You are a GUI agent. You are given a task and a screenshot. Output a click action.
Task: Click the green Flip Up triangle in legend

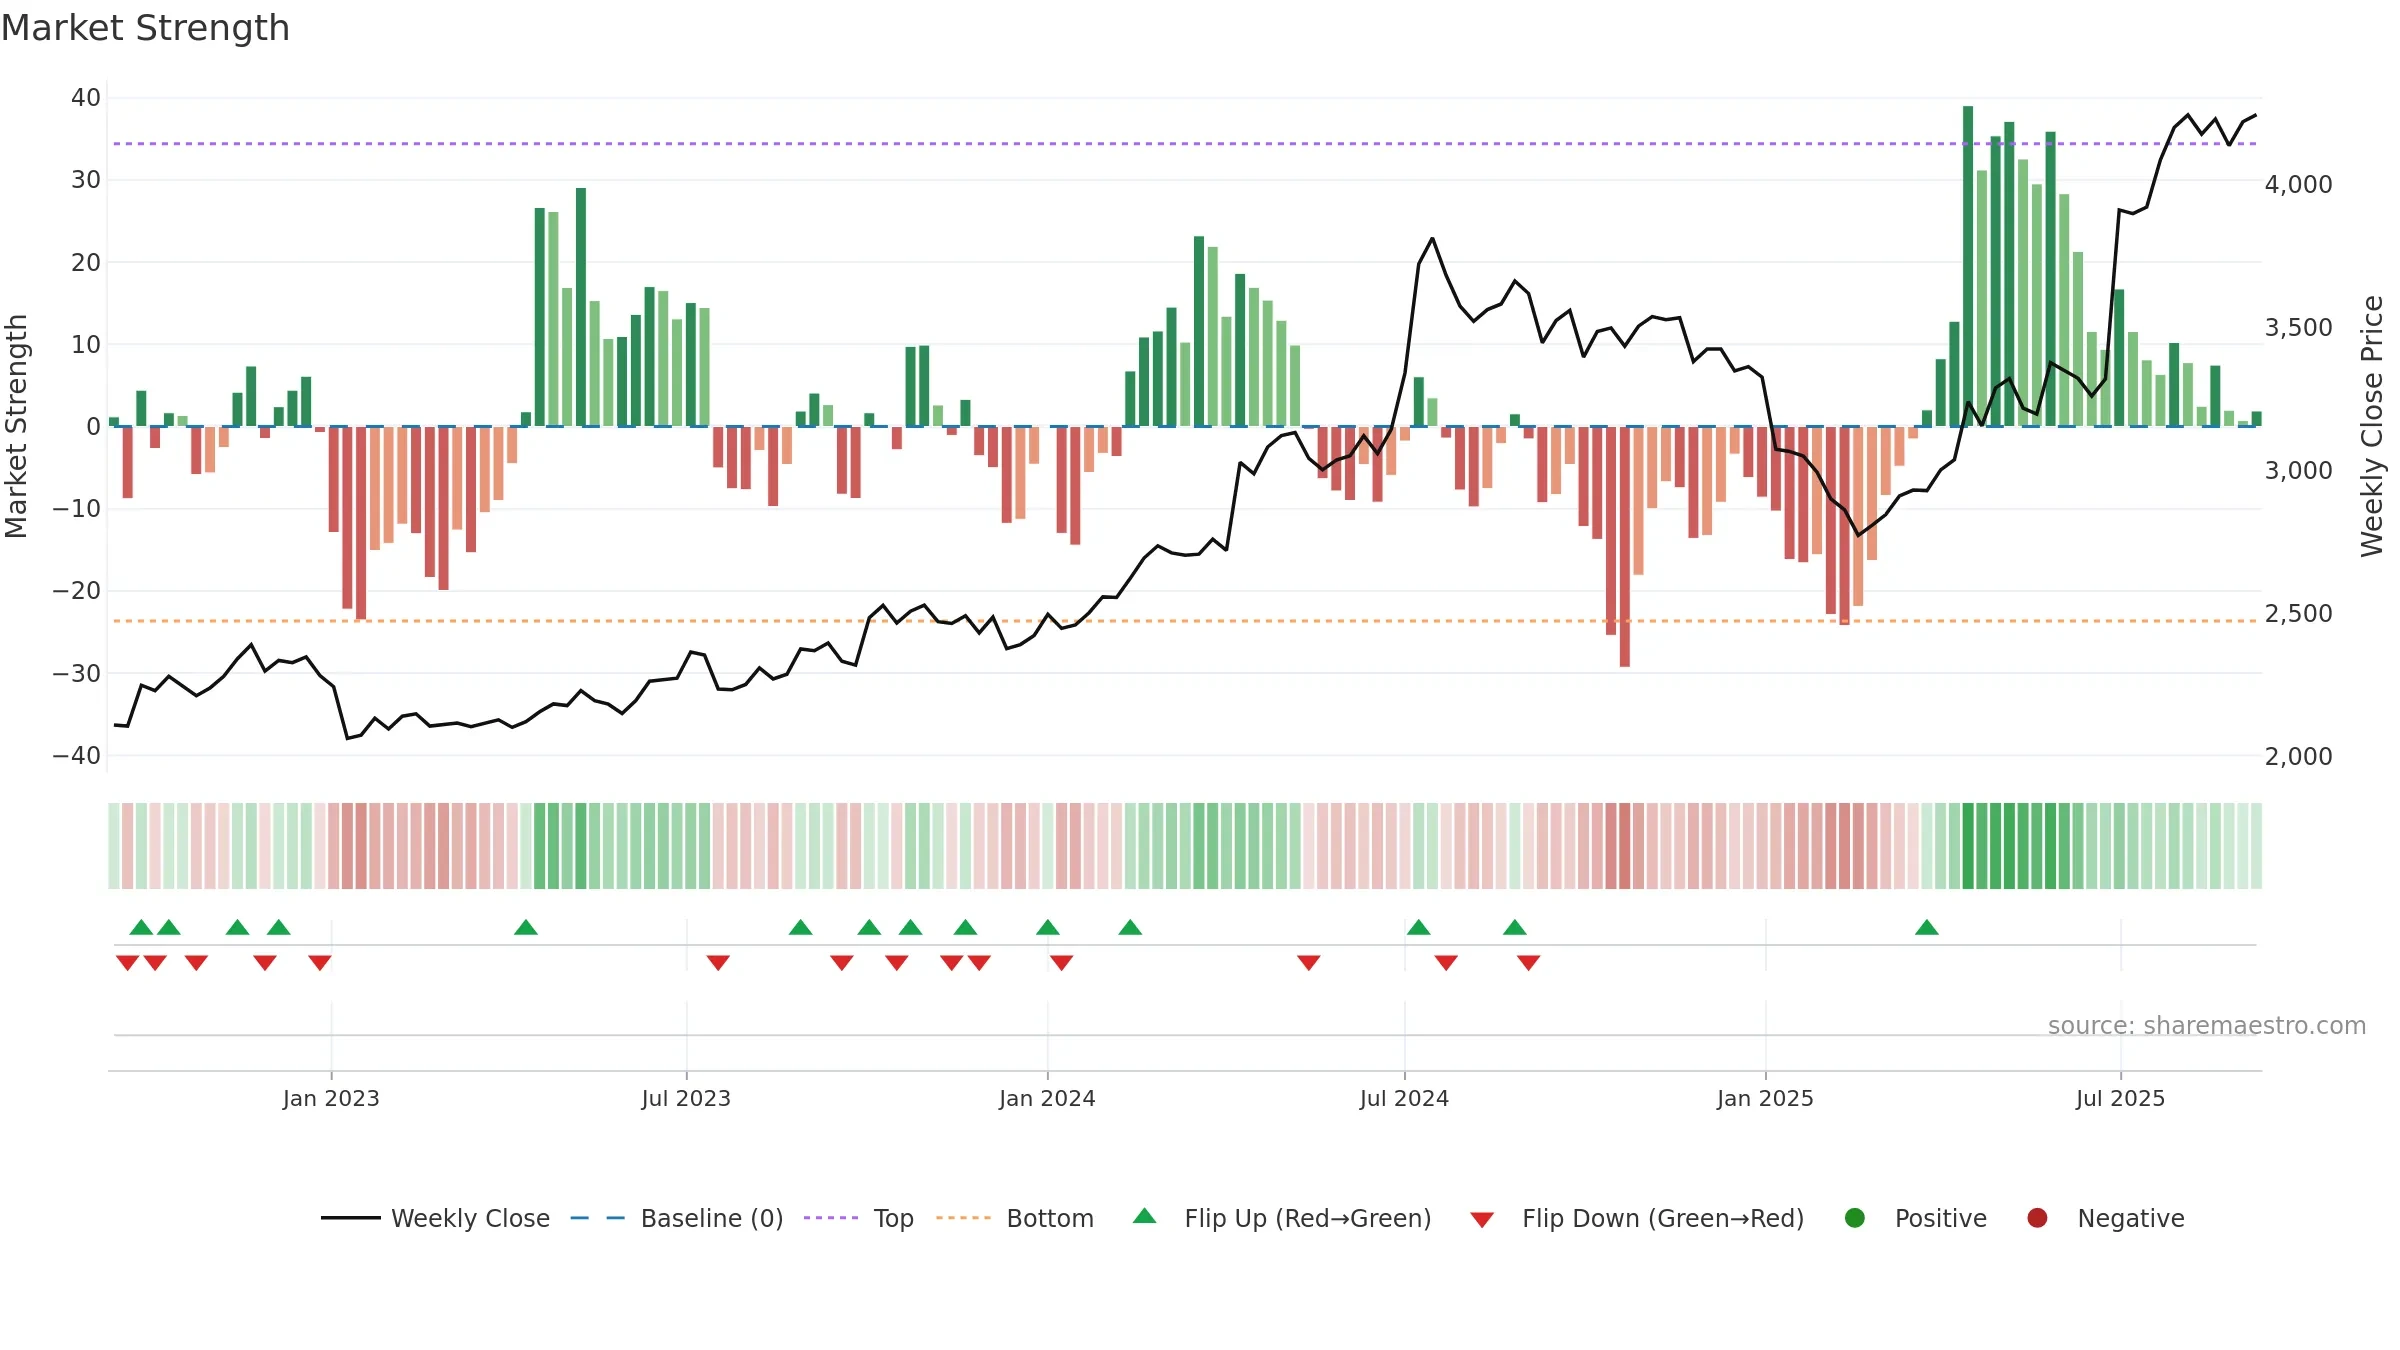(x=1145, y=1216)
